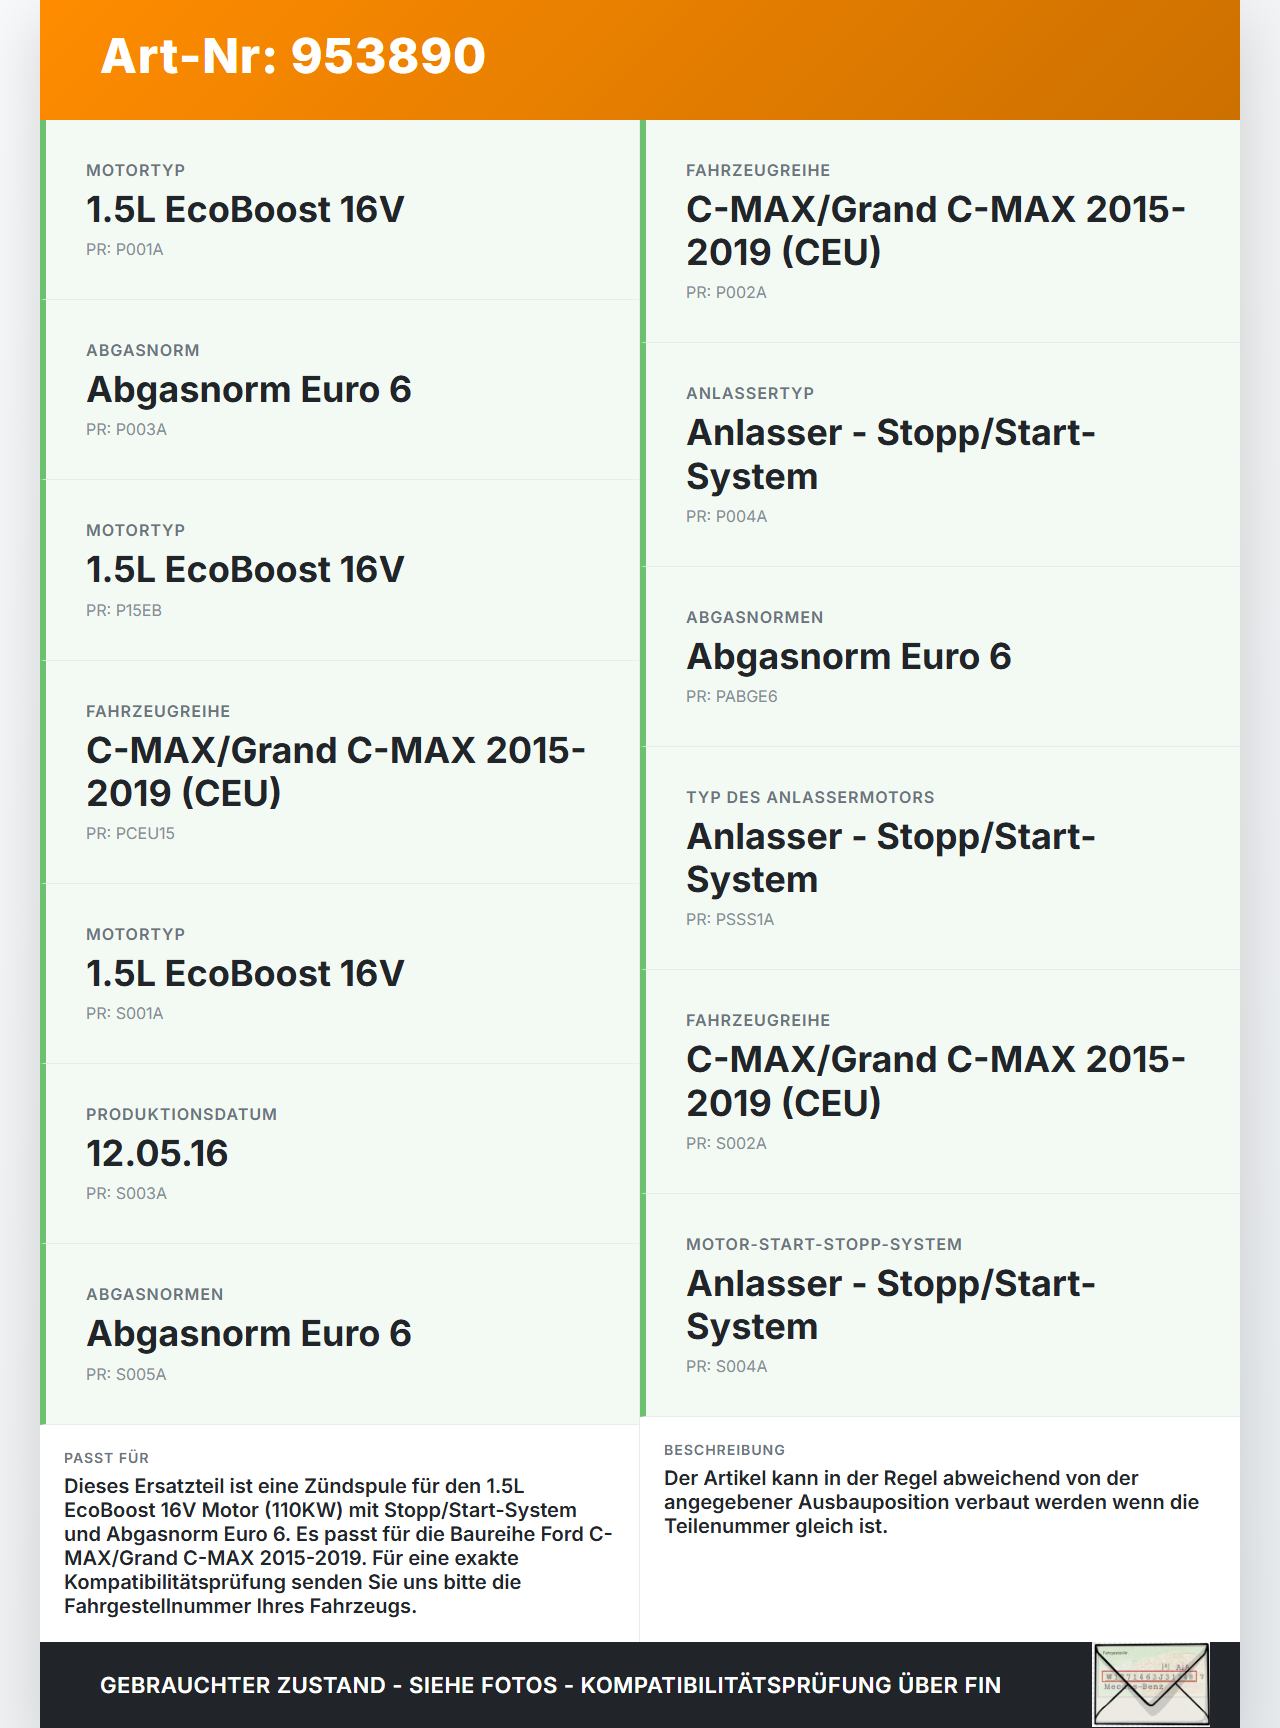Click the PR: S005A code
This screenshot has height=1728, width=1280.
click(126, 1375)
